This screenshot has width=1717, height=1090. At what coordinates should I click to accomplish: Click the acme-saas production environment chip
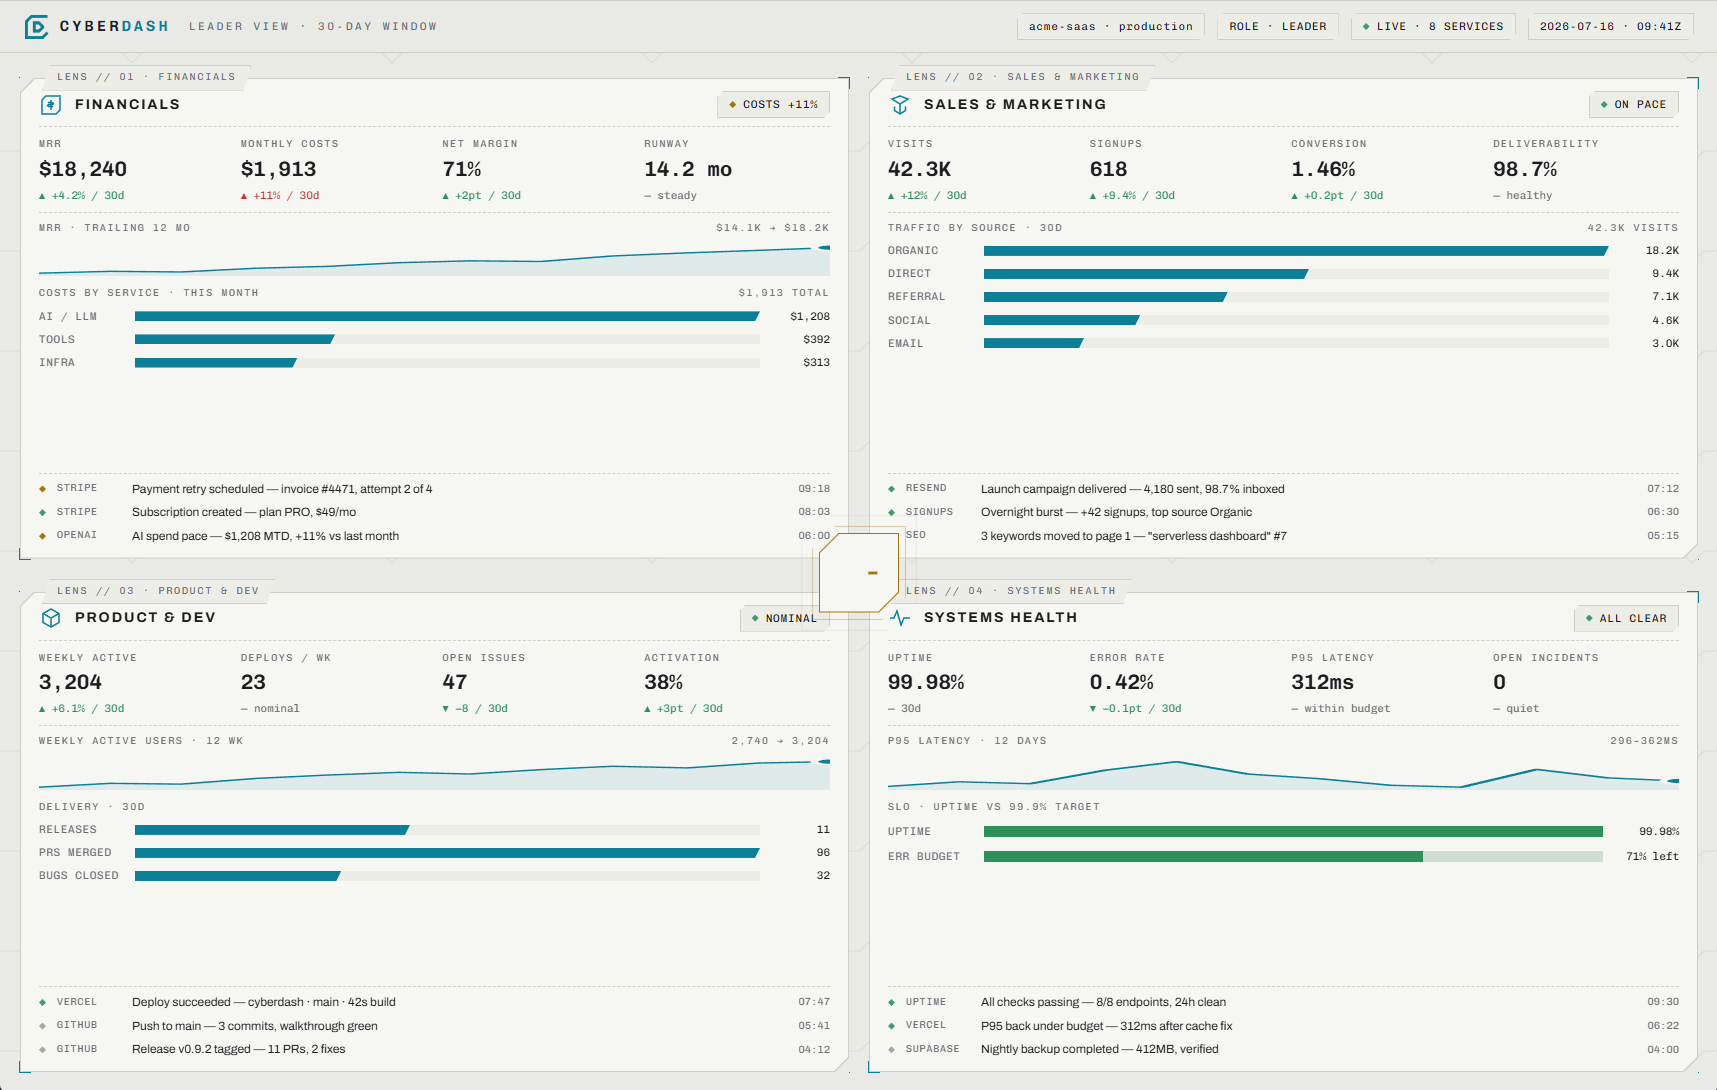[x=1111, y=27]
